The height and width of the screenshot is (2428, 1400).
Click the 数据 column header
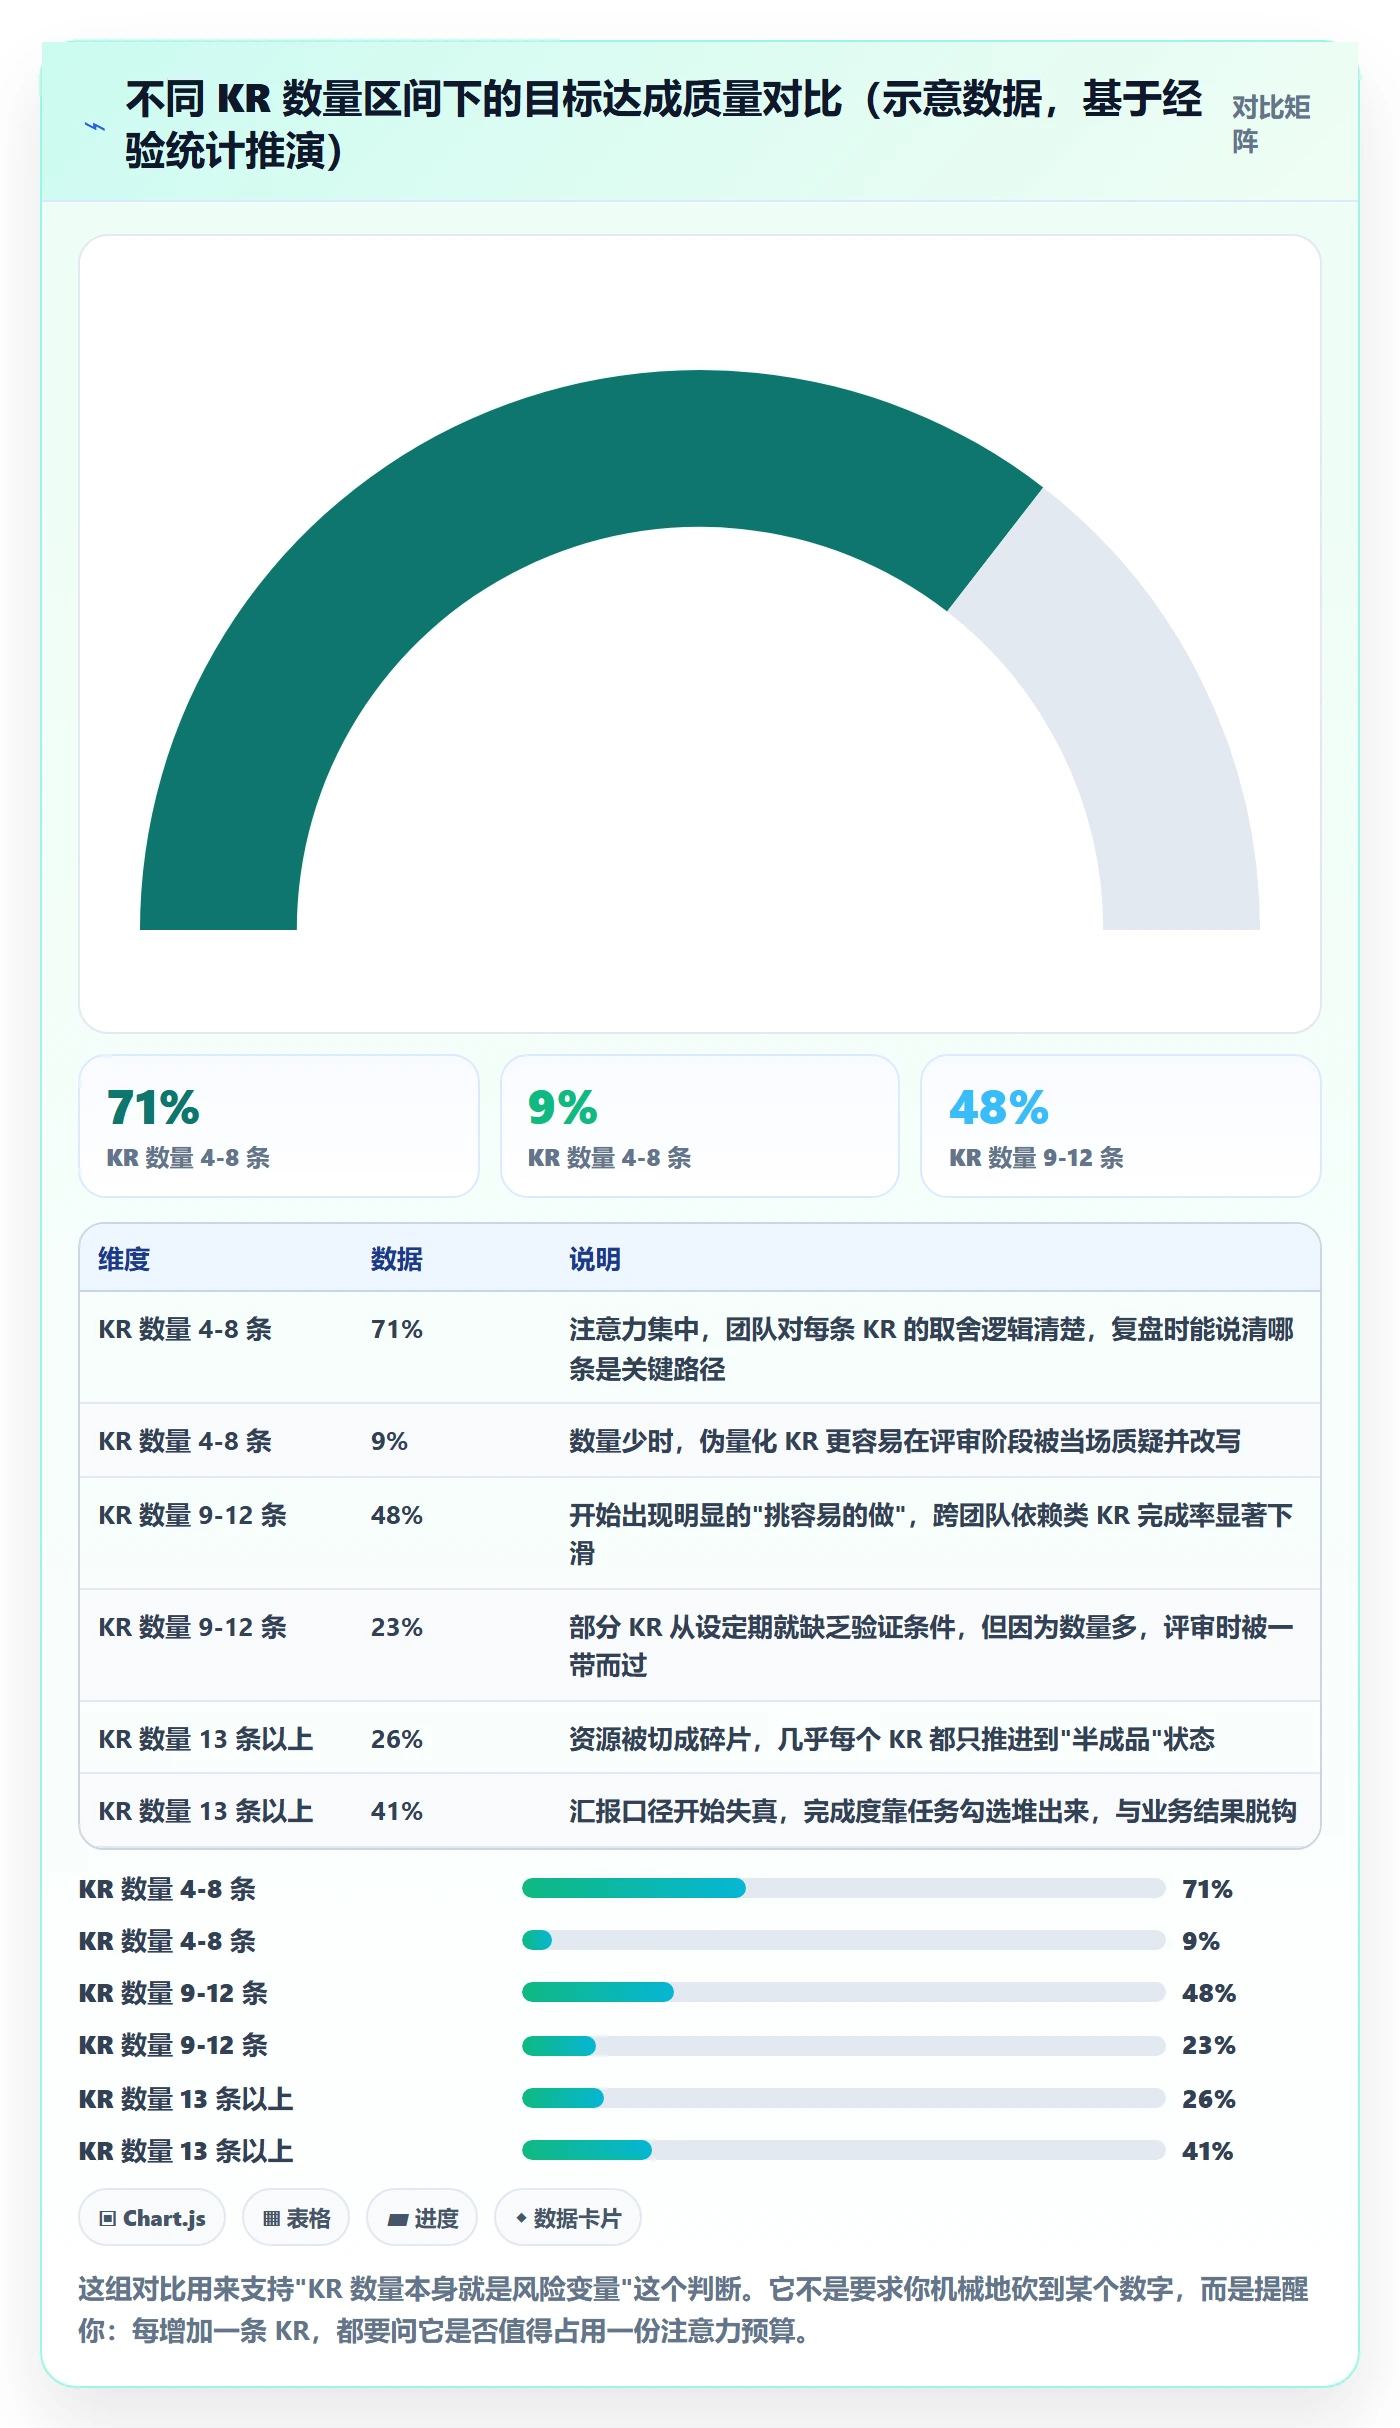tap(397, 1259)
